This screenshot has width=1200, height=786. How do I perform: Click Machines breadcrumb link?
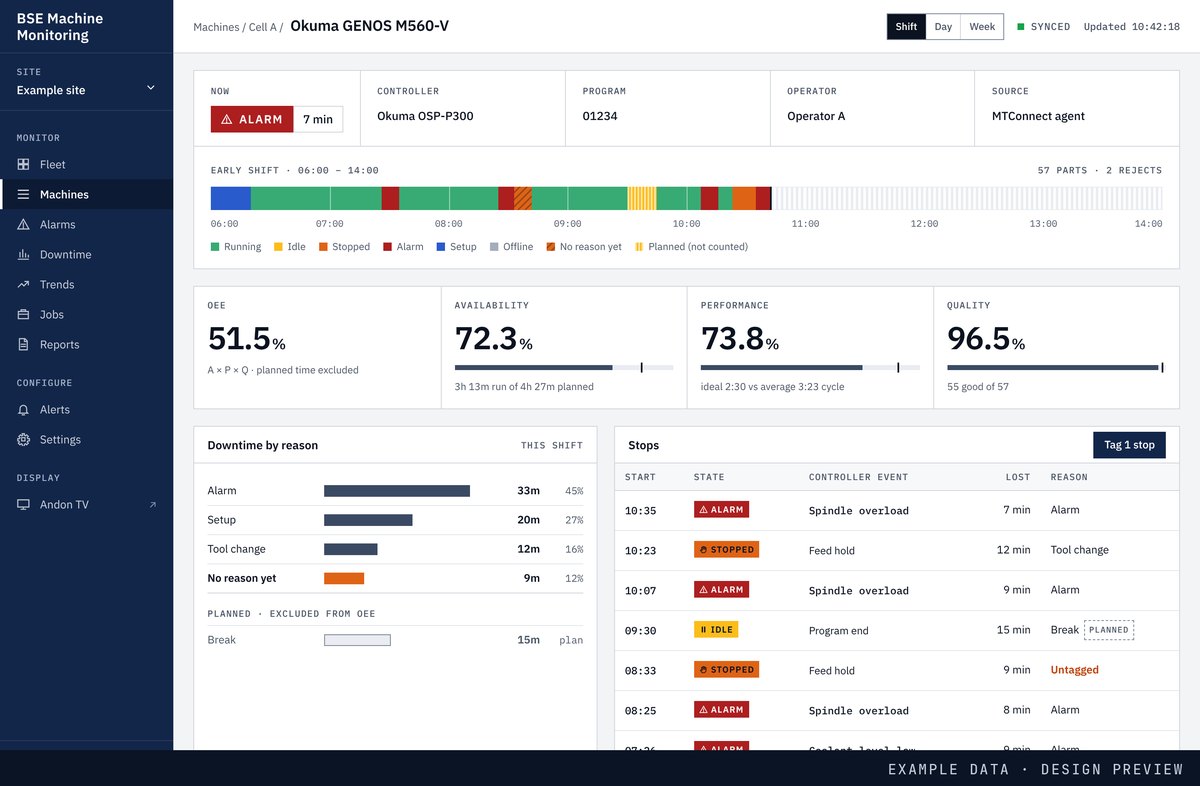tap(217, 27)
